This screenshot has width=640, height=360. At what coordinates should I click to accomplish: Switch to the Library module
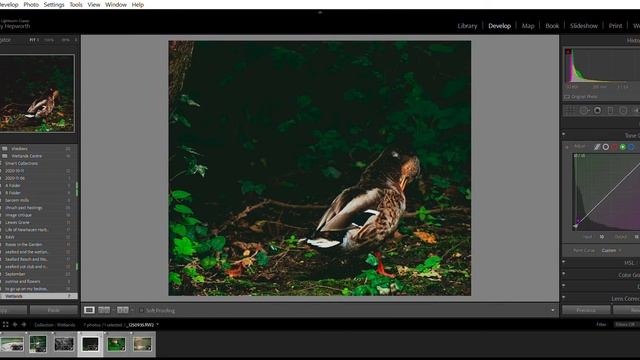pos(467,26)
